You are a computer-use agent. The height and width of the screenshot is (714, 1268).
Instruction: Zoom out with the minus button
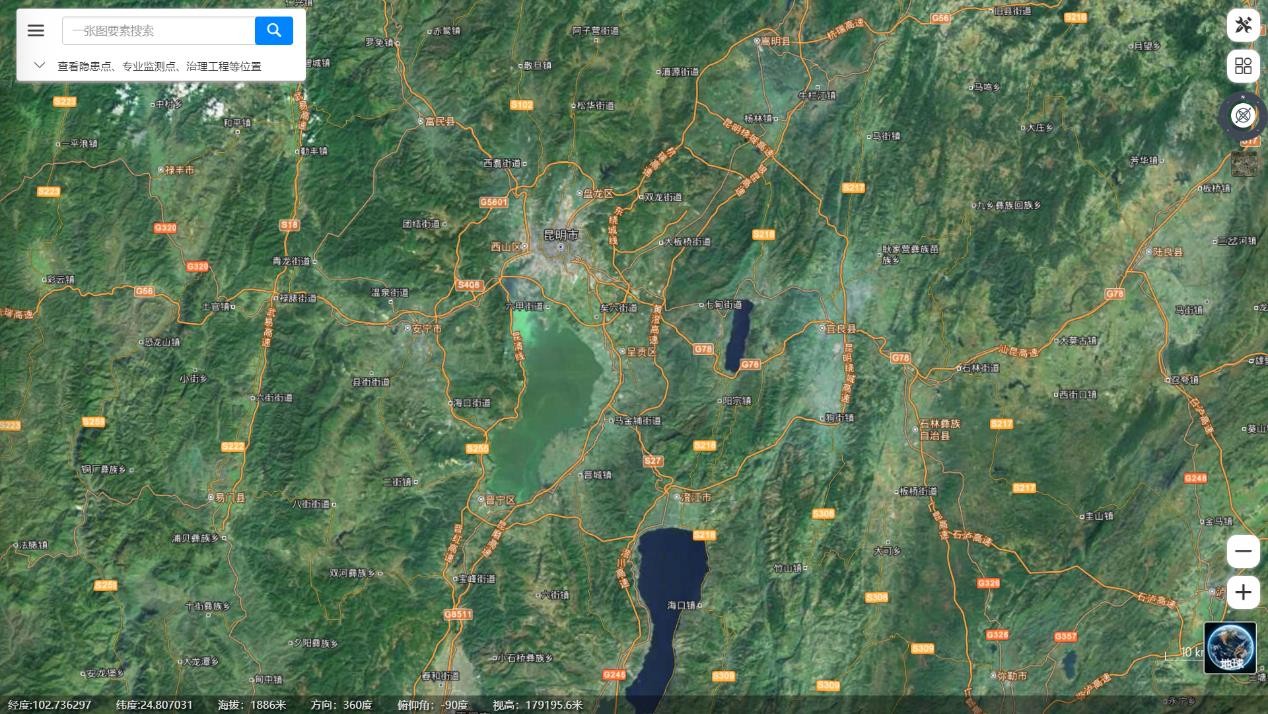pos(1243,551)
